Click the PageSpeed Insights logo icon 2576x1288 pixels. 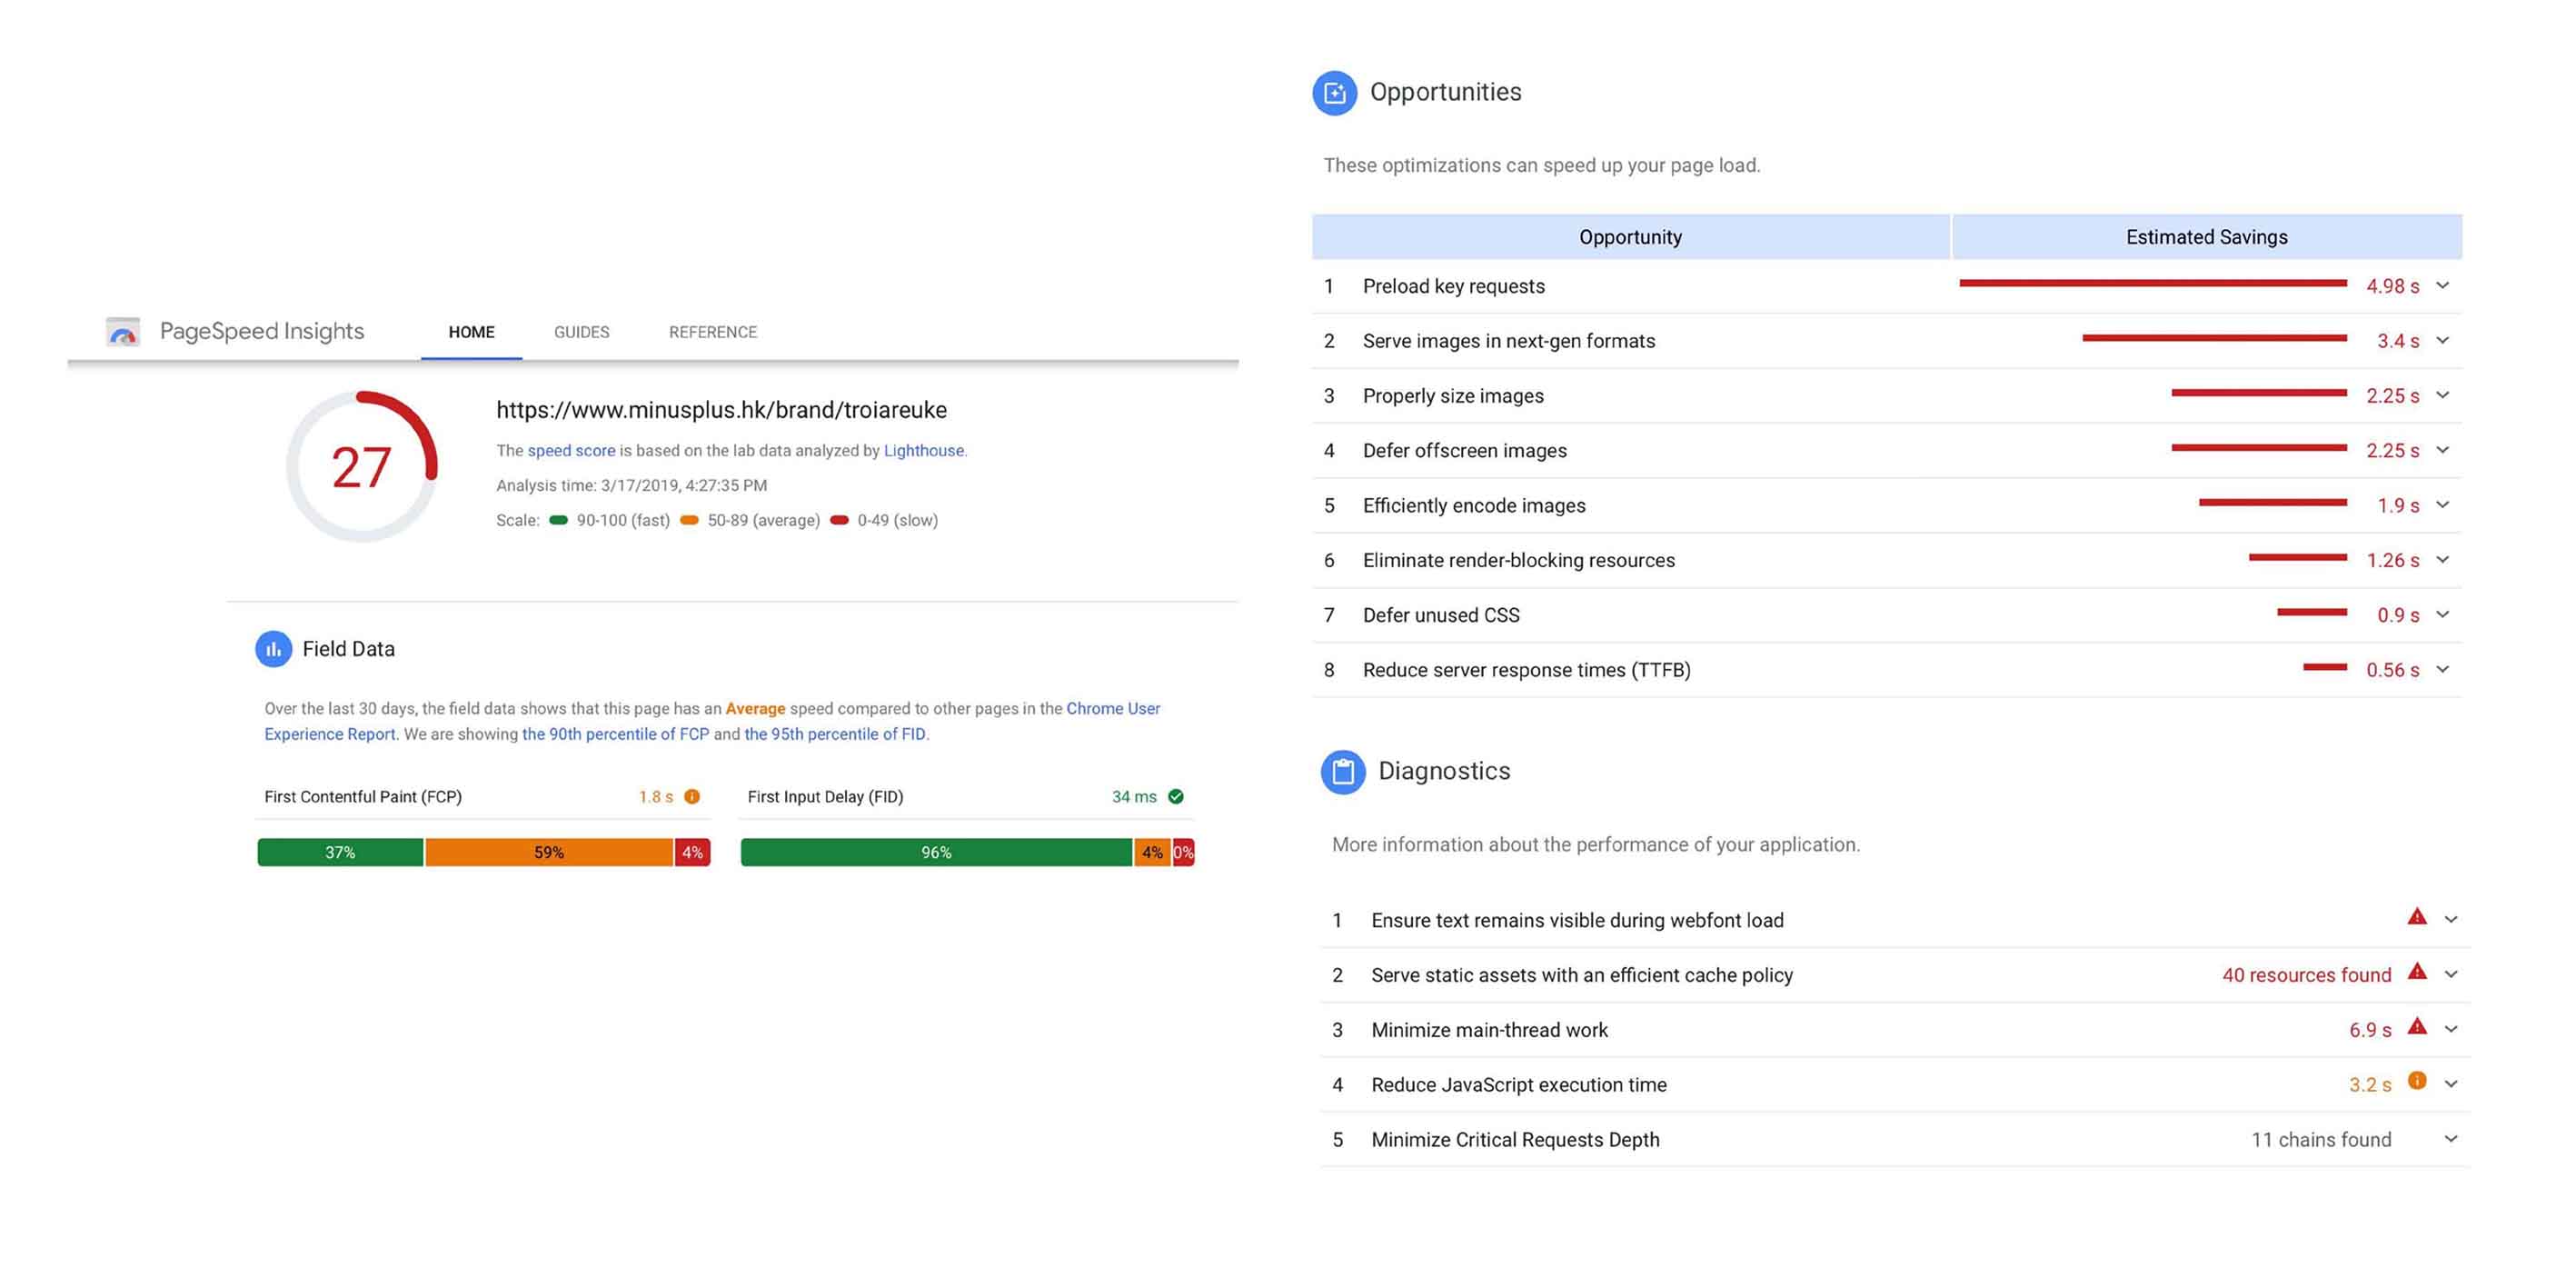(x=123, y=332)
